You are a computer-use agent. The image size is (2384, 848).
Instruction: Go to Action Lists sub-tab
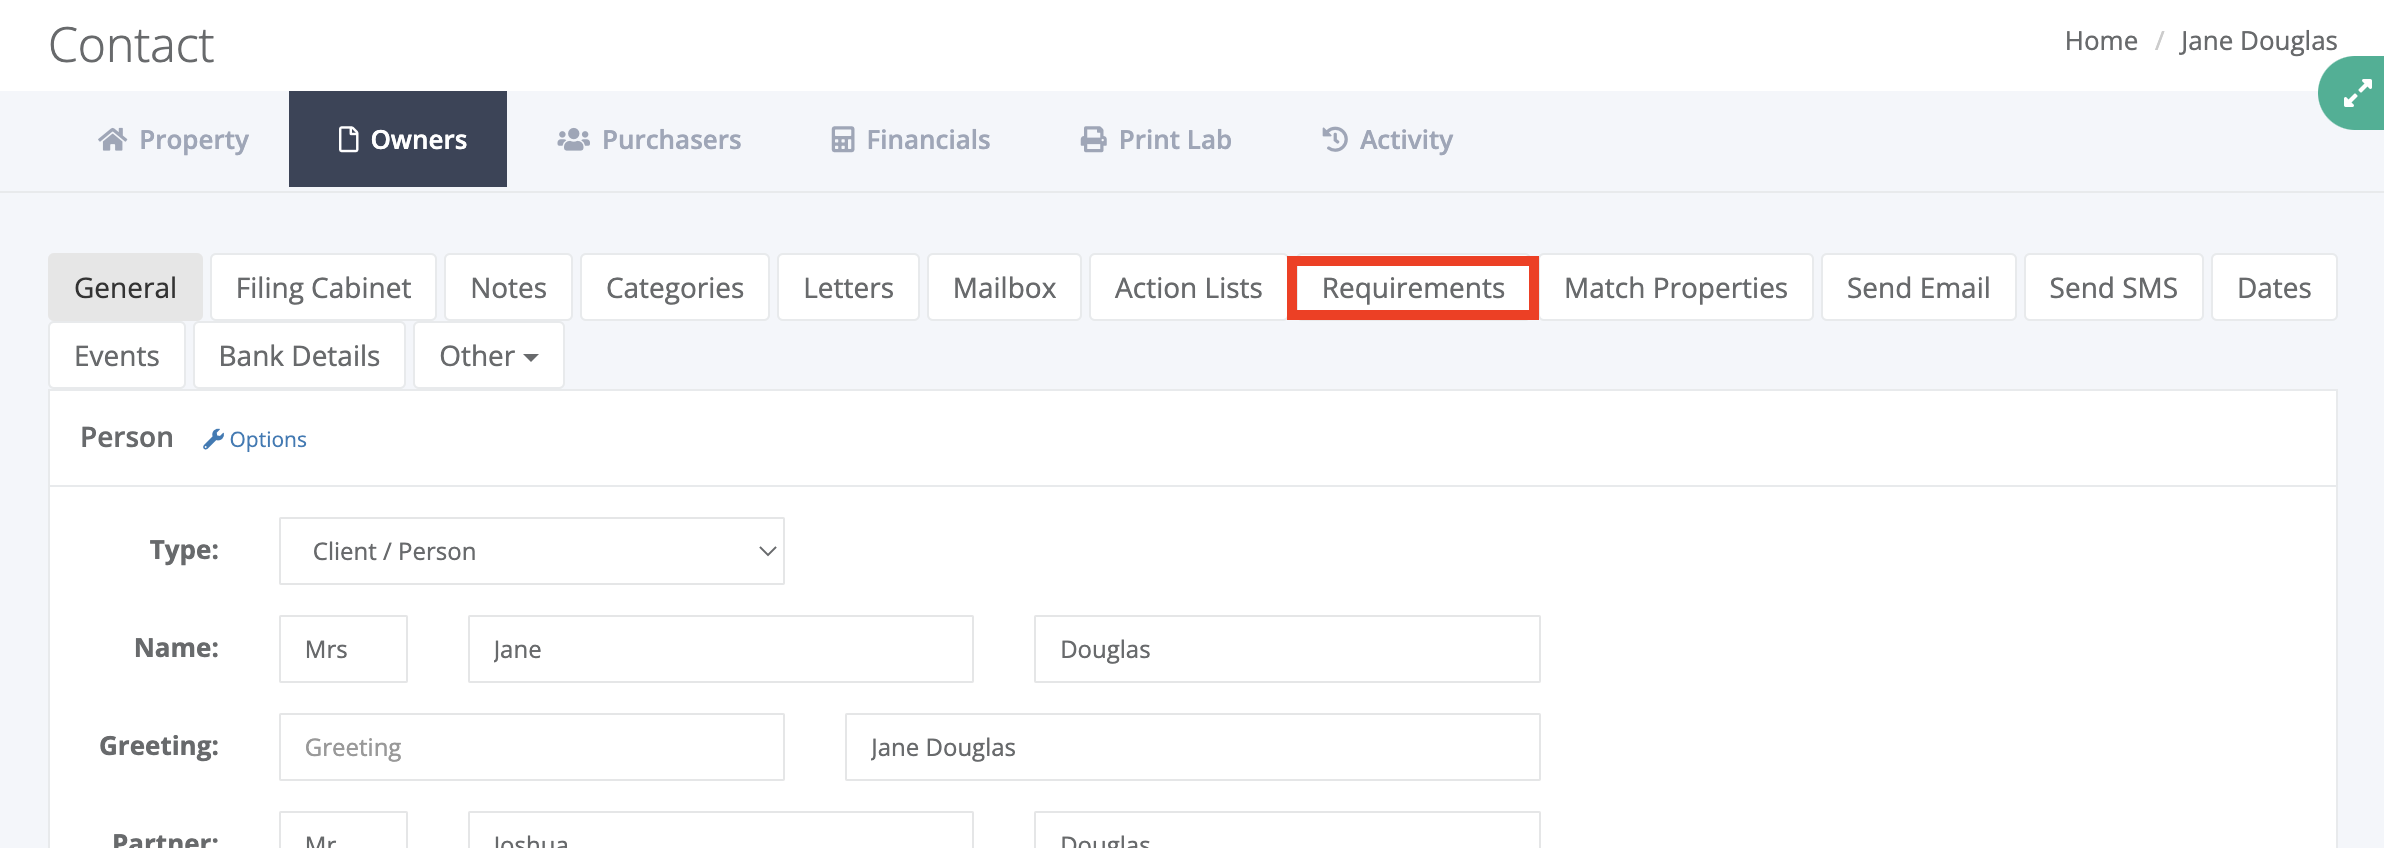tap(1188, 287)
